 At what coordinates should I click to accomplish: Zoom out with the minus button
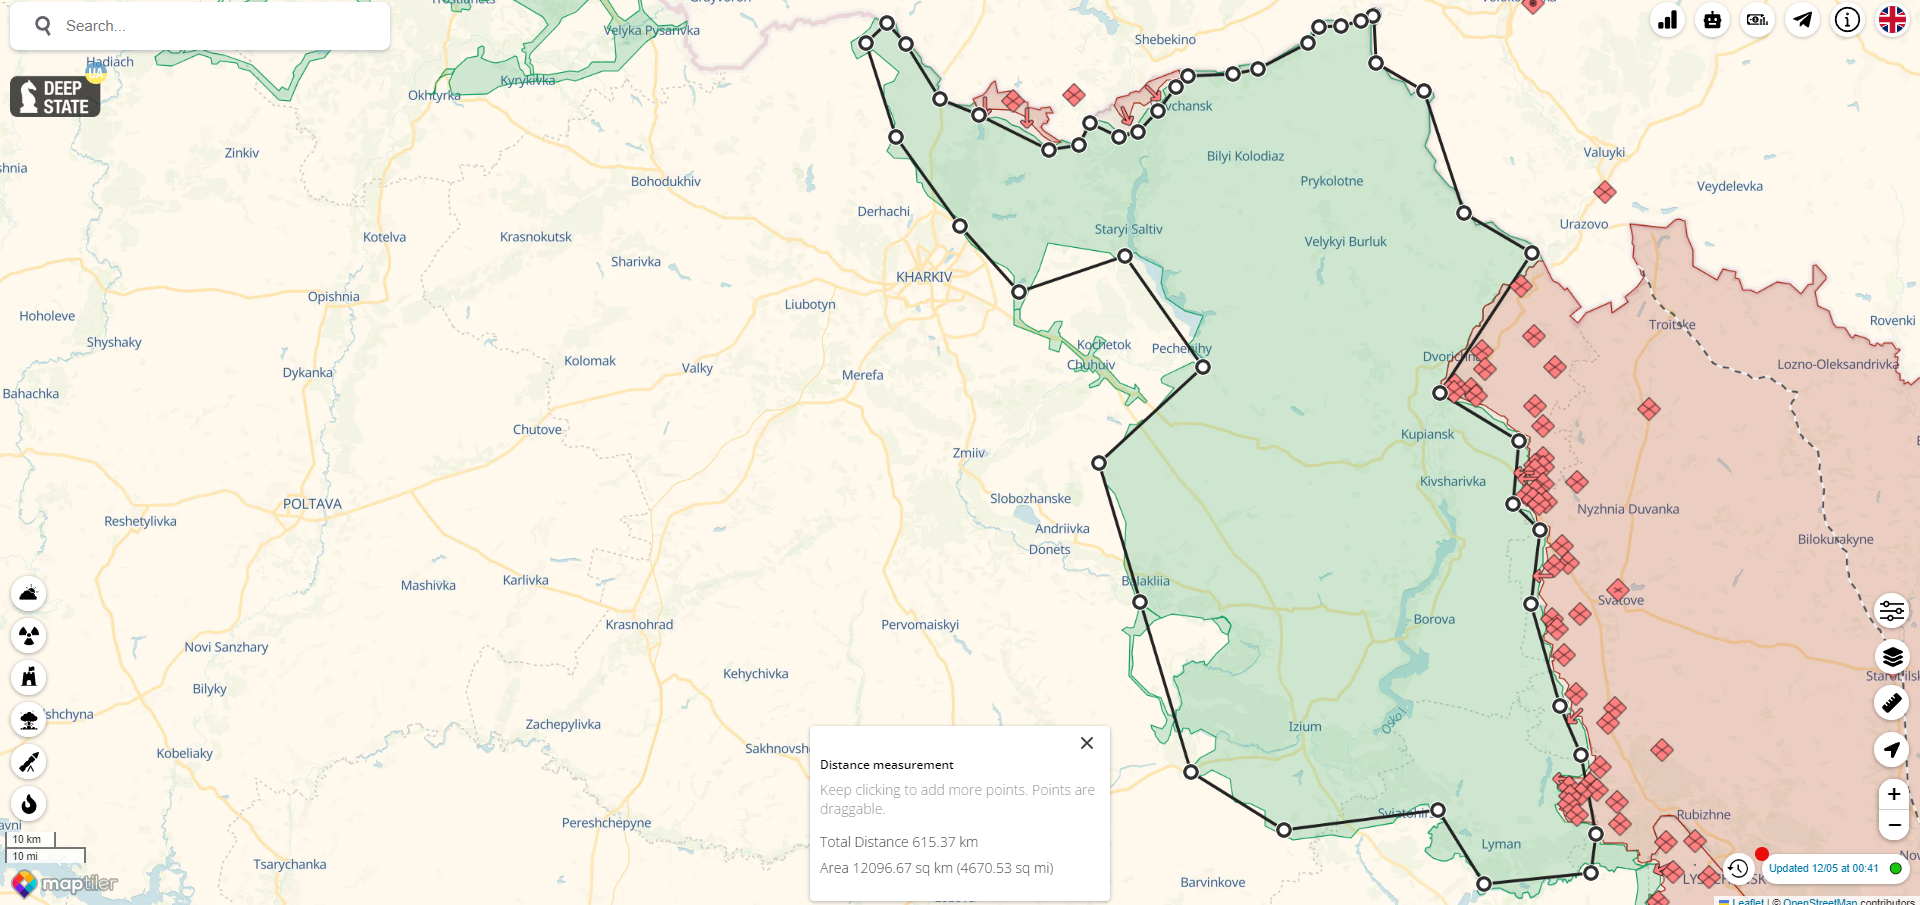1893,825
